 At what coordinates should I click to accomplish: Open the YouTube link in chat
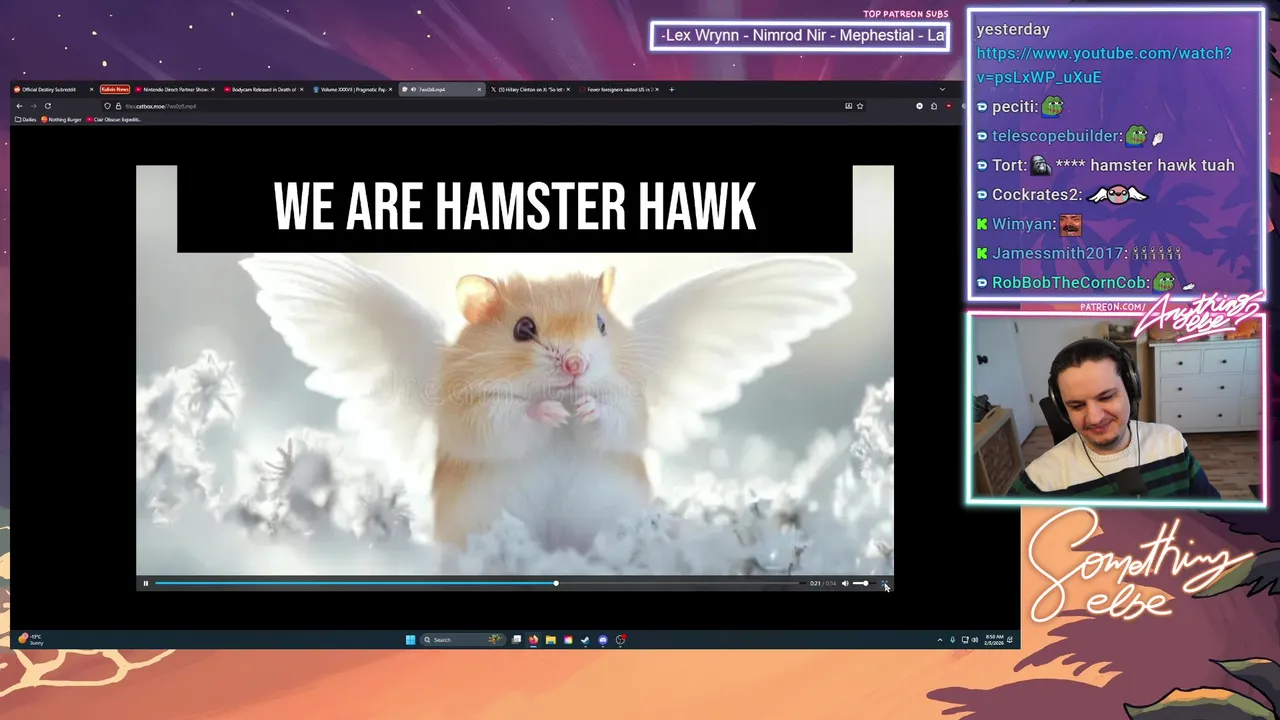1104,65
